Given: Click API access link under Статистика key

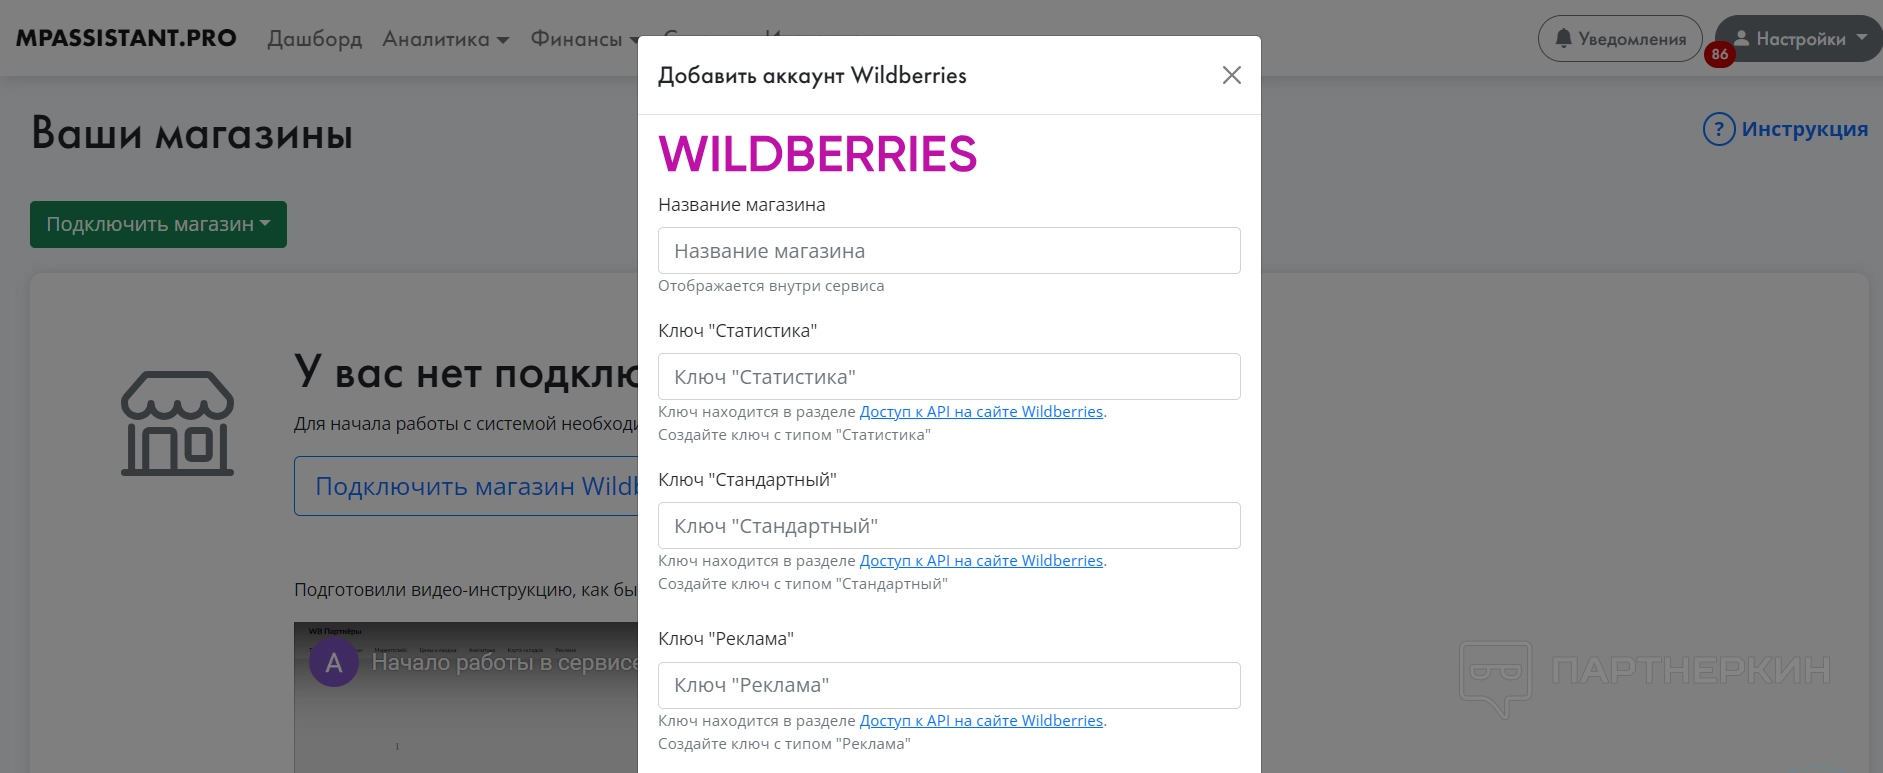Looking at the screenshot, I should click(980, 412).
